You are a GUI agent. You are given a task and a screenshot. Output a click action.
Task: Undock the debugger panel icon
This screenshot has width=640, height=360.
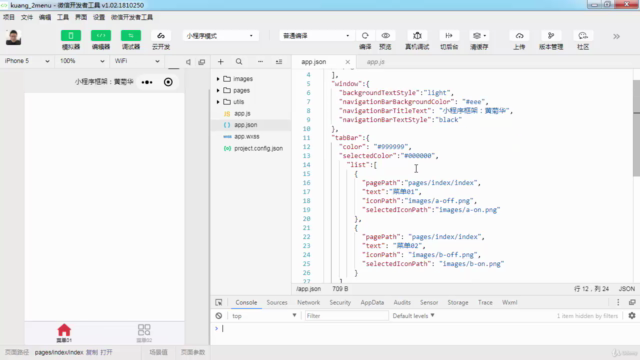[x=632, y=302]
